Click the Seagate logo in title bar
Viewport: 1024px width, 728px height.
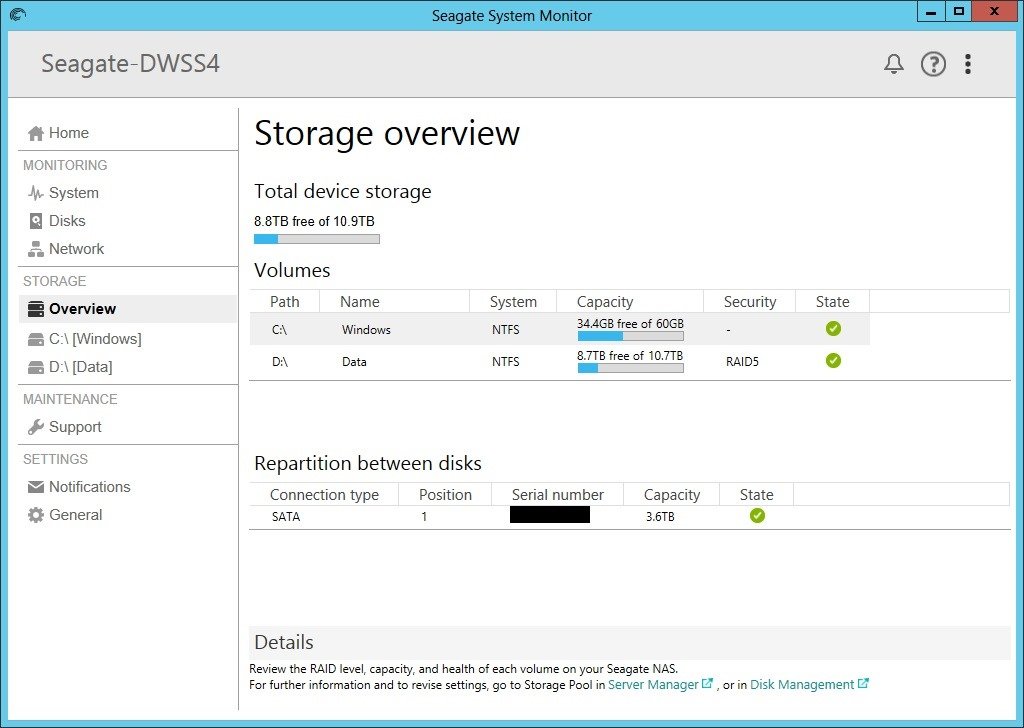(x=18, y=14)
